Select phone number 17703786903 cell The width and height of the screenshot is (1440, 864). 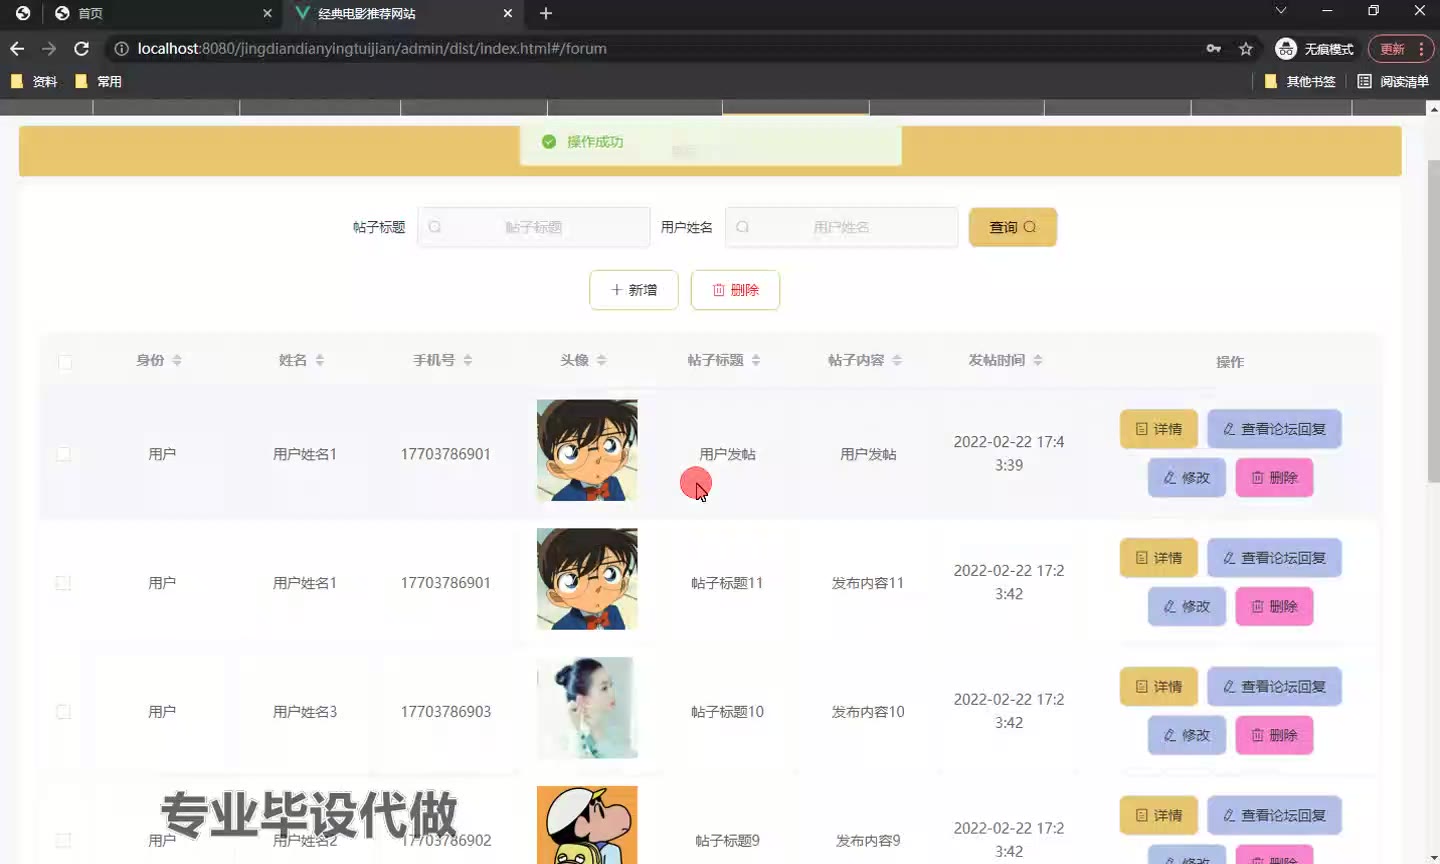tap(446, 712)
